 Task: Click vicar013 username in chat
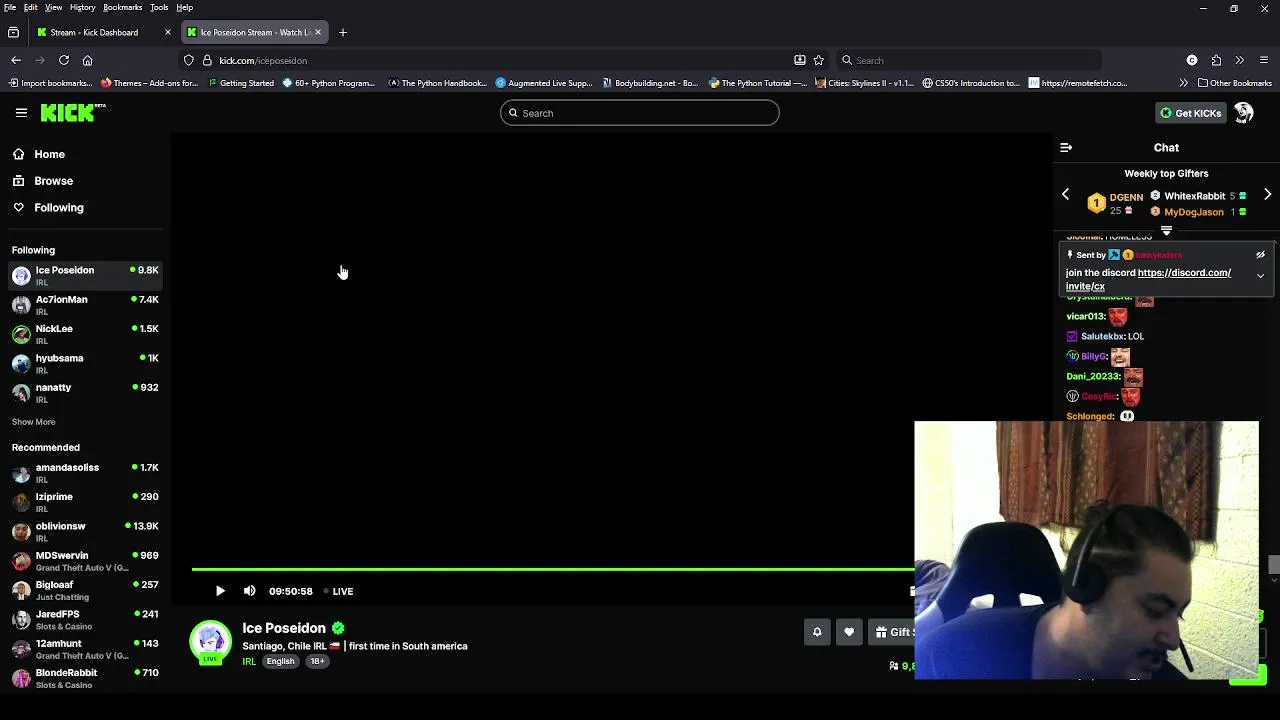[x=1085, y=316]
